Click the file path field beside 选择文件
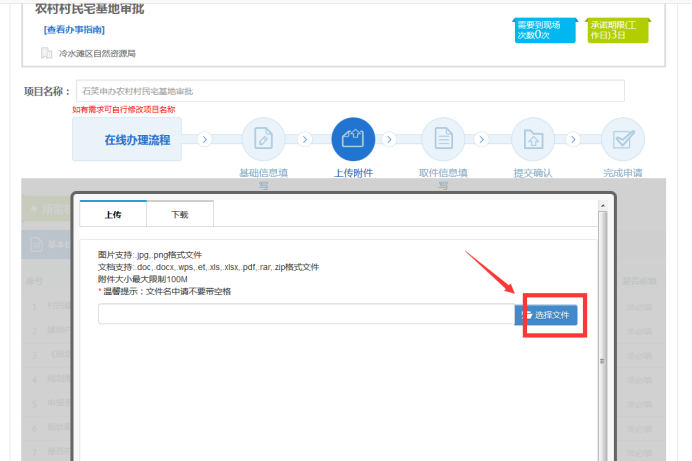This screenshot has width=692, height=461. pos(305,315)
